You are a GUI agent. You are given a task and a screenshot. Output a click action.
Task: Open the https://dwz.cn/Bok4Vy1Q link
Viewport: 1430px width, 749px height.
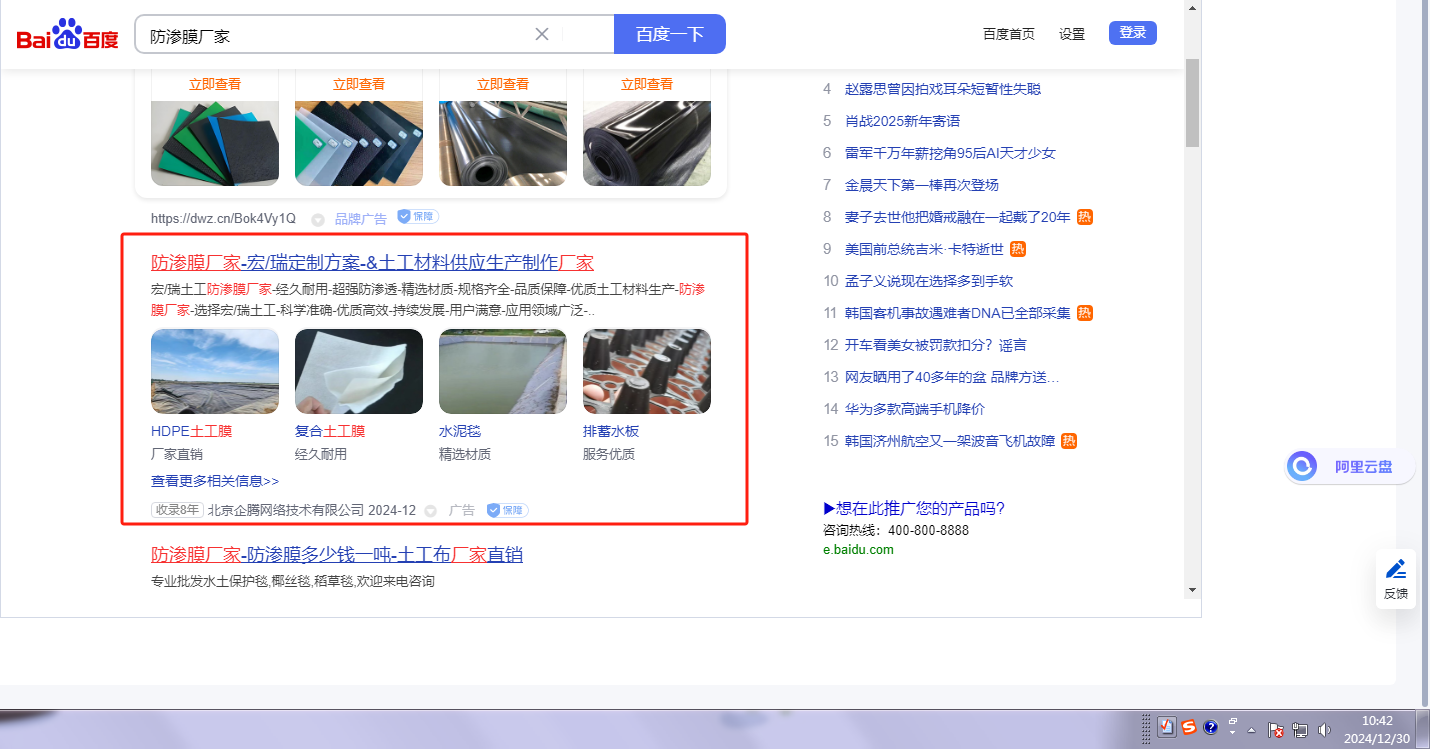pos(223,218)
